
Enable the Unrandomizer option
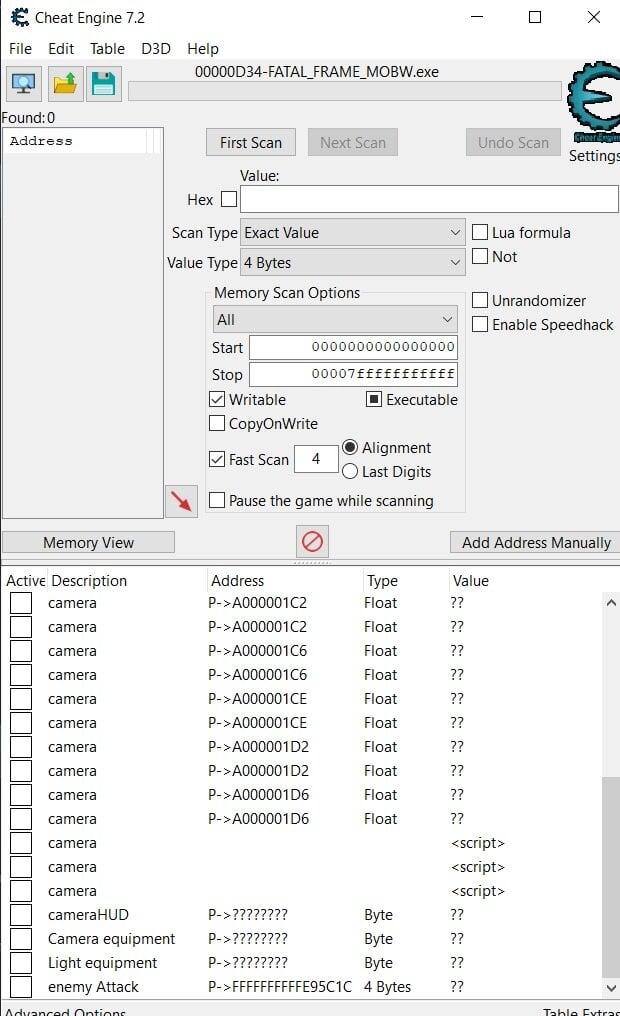coord(480,300)
